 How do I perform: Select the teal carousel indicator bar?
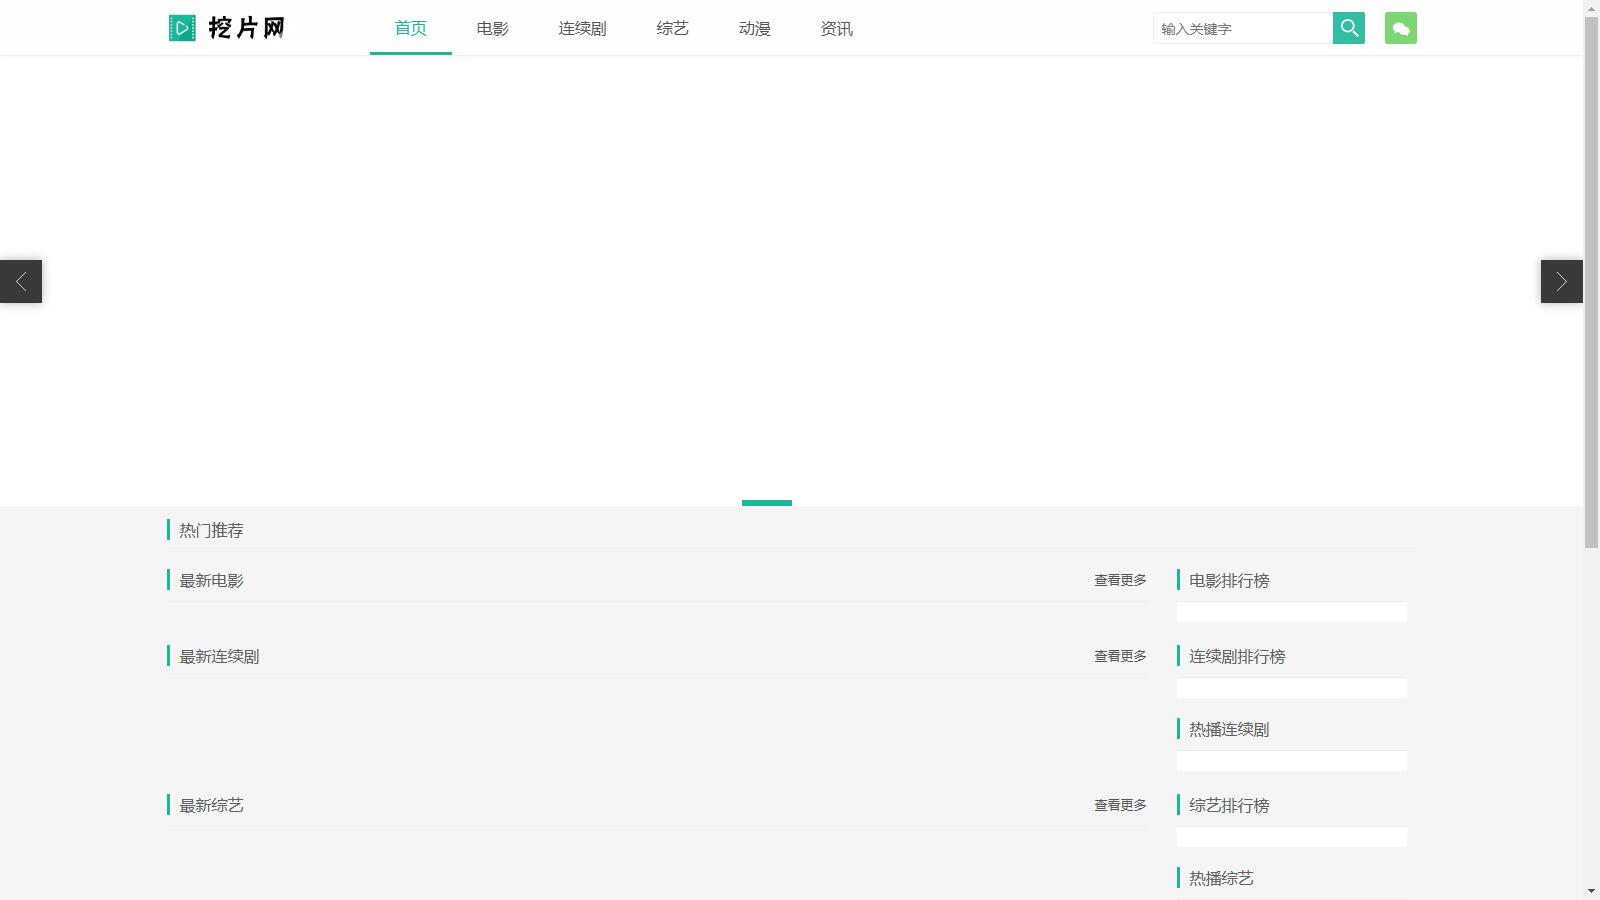tap(767, 502)
